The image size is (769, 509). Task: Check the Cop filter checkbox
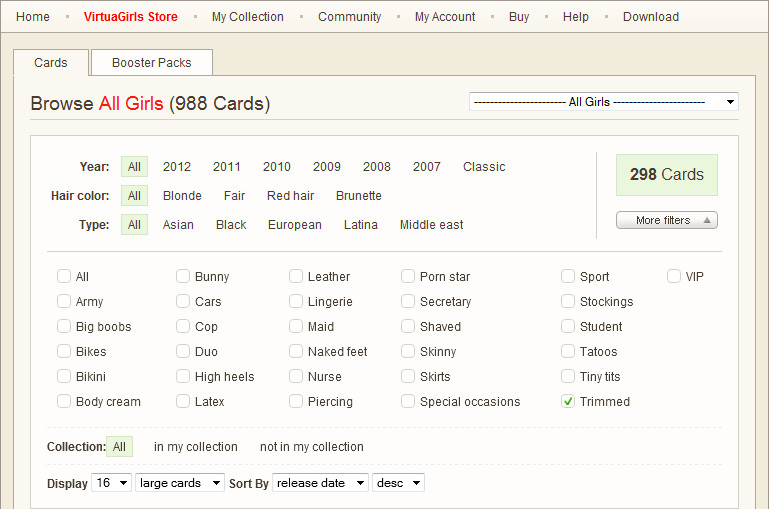click(183, 326)
